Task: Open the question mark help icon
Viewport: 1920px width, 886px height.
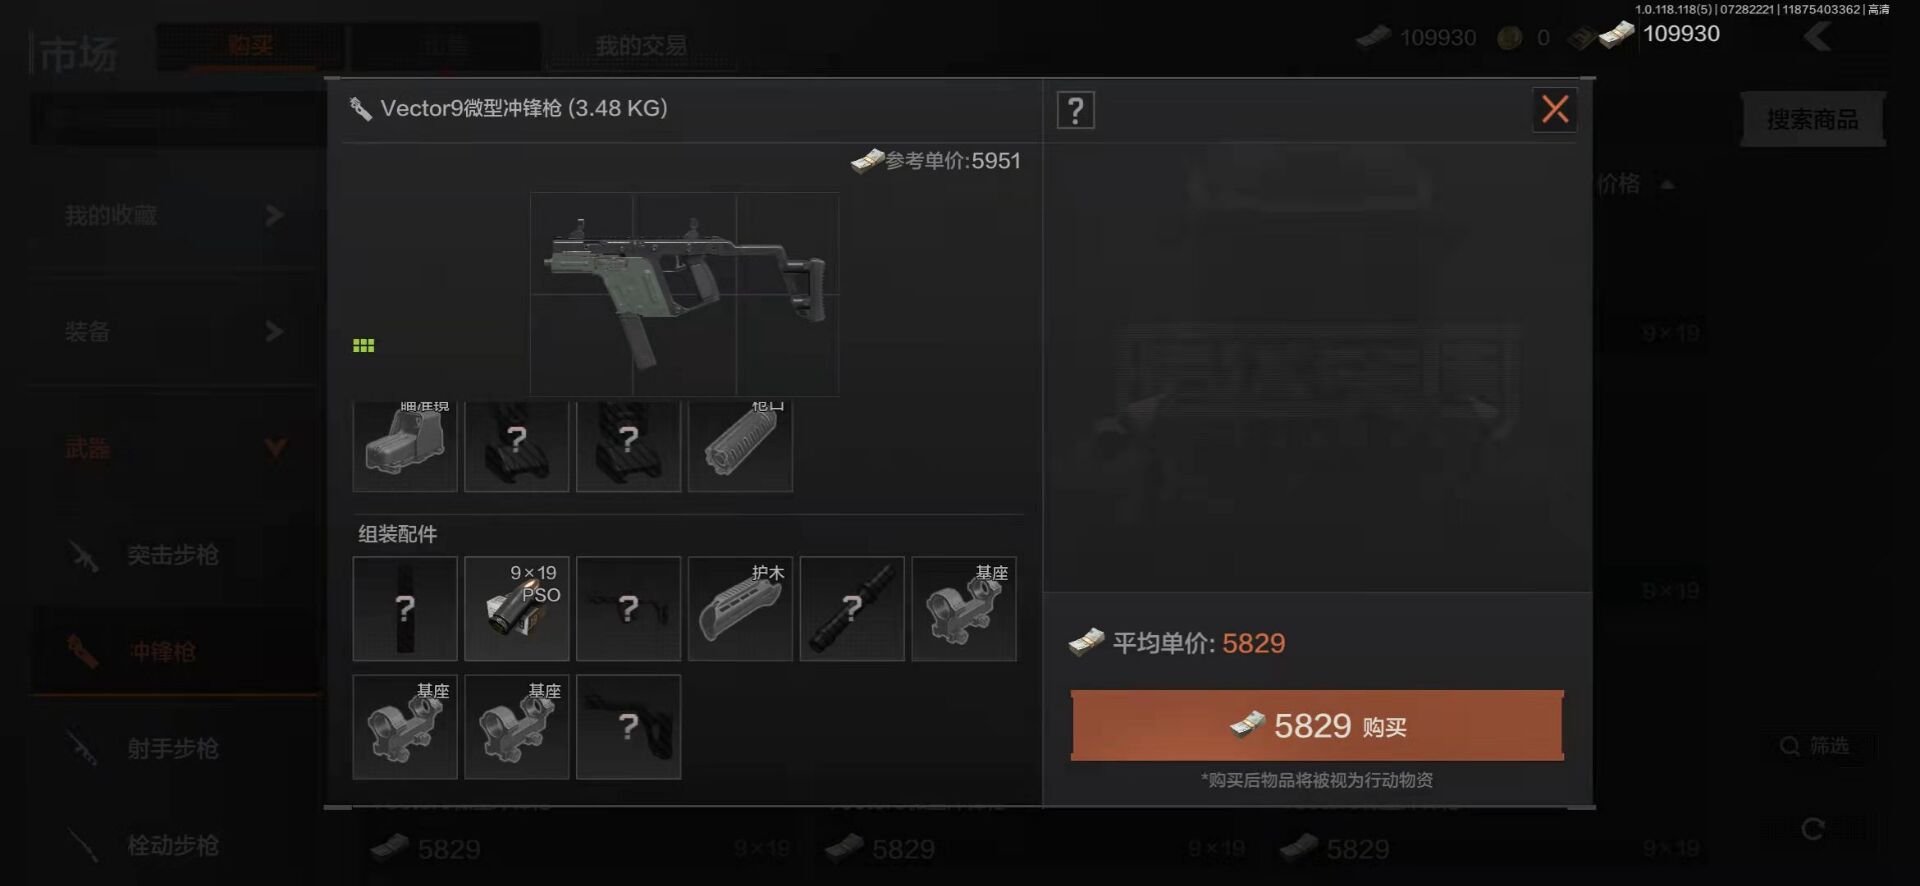Action: [x=1076, y=110]
